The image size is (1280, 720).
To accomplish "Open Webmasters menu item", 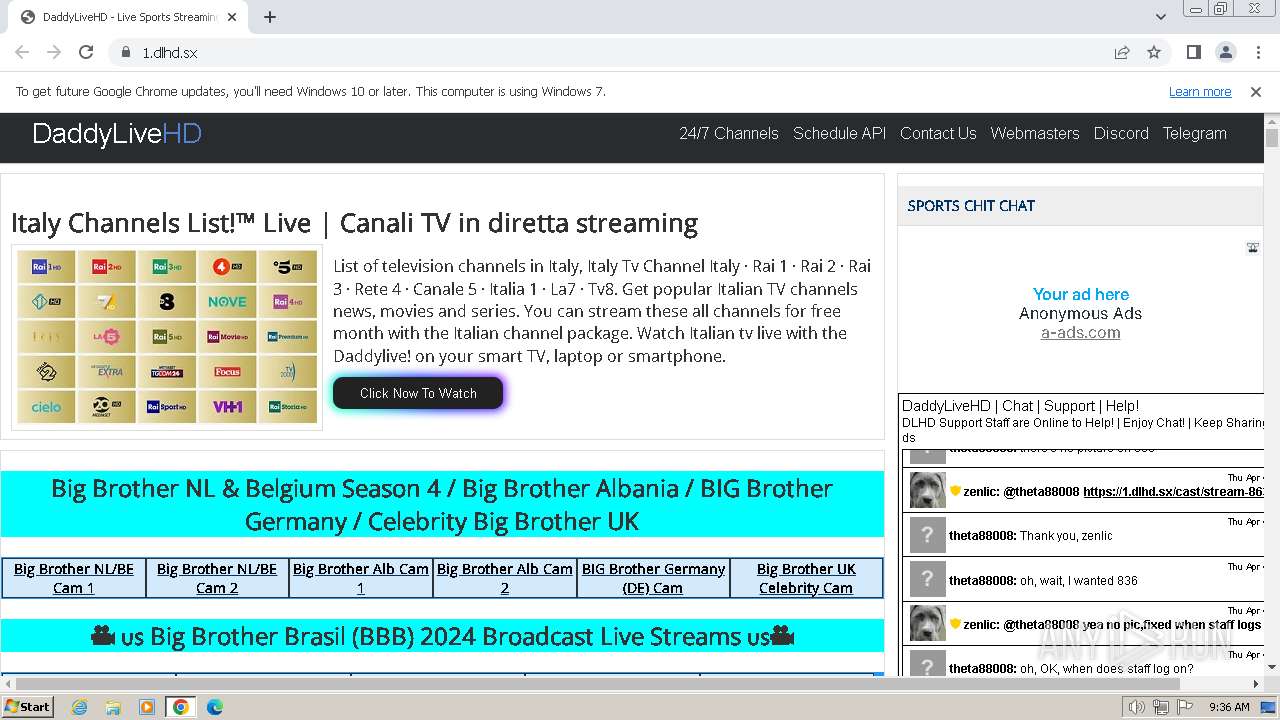I will tap(1035, 134).
